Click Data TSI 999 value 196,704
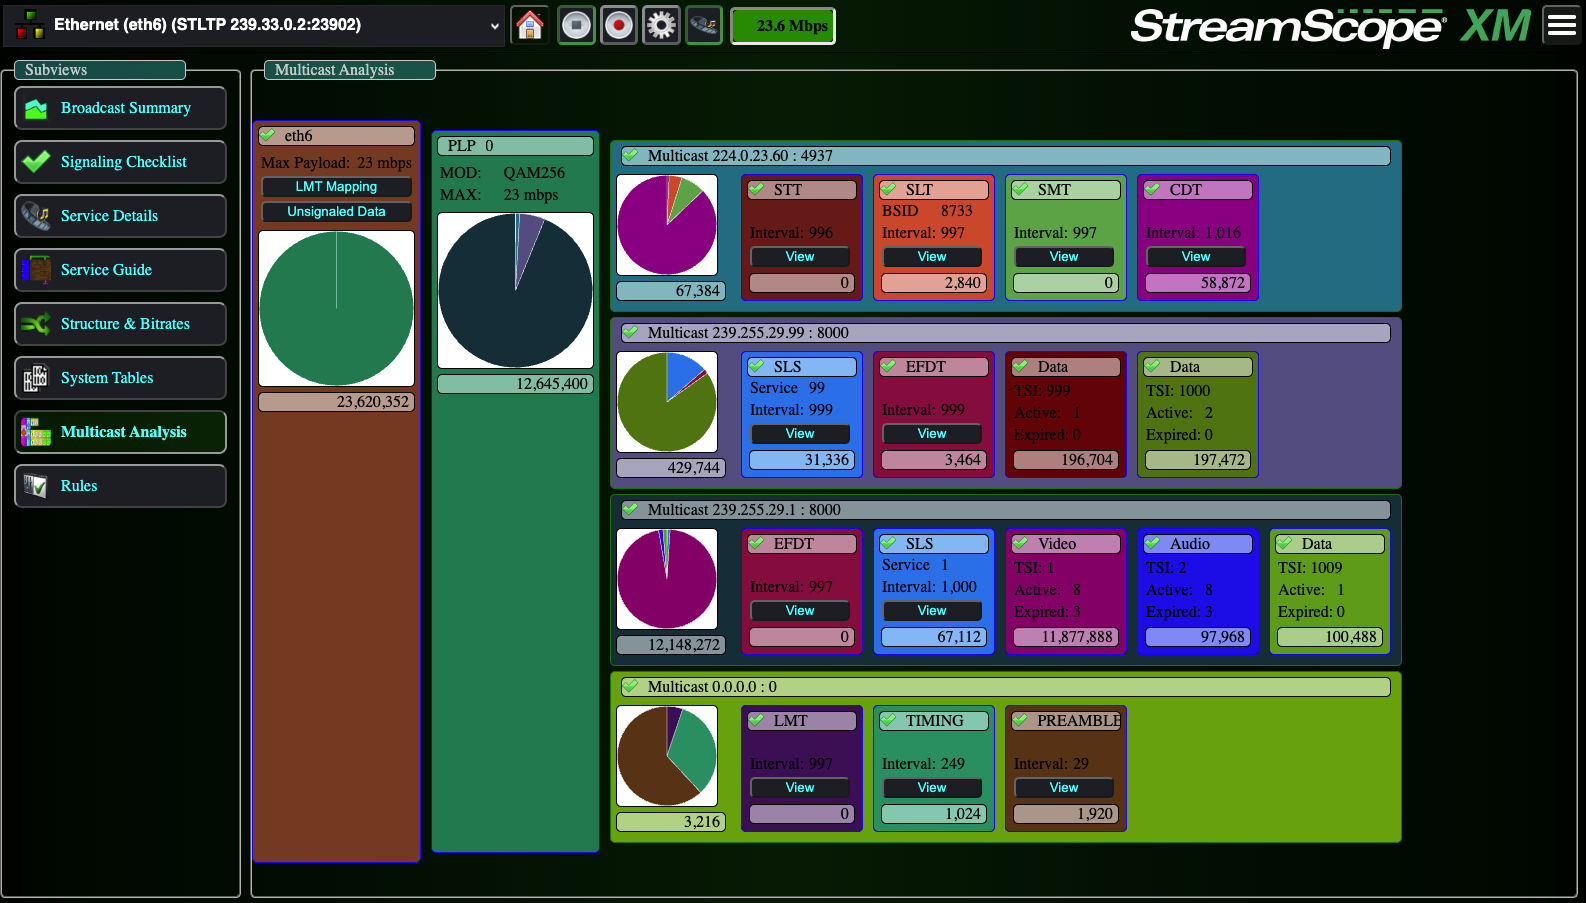This screenshot has width=1586, height=903. (x=1067, y=460)
